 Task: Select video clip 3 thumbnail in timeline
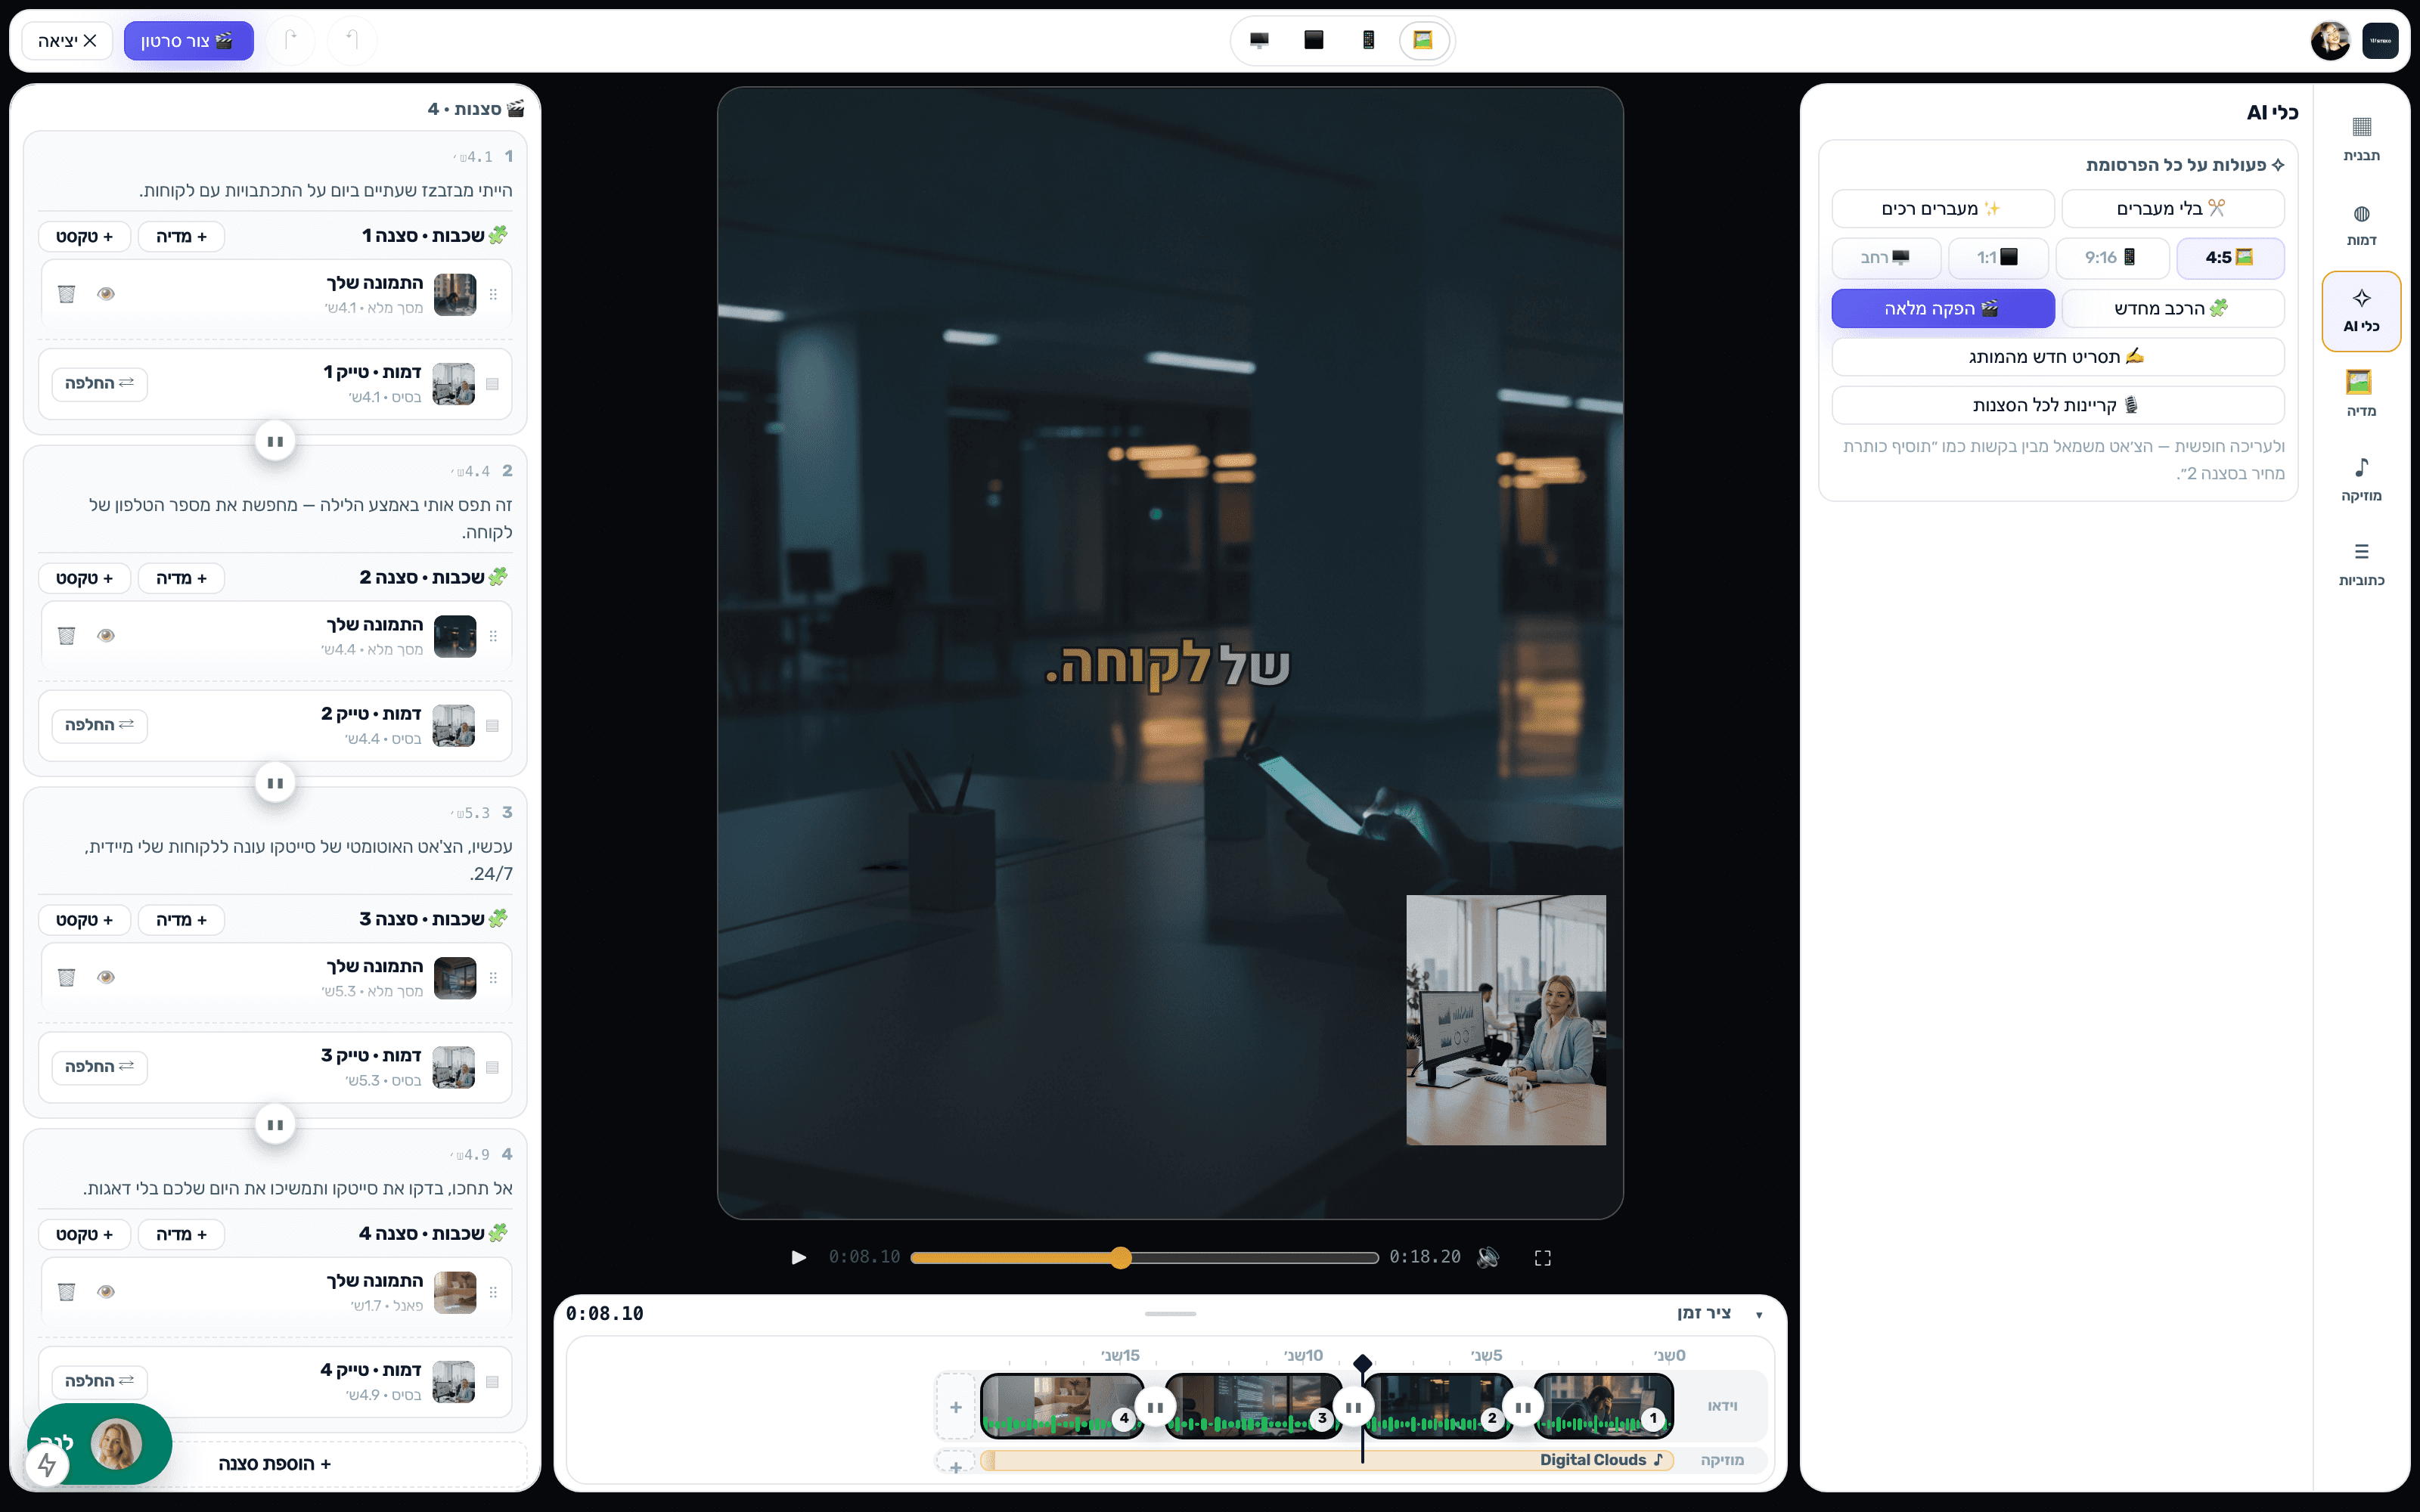[1254, 1406]
